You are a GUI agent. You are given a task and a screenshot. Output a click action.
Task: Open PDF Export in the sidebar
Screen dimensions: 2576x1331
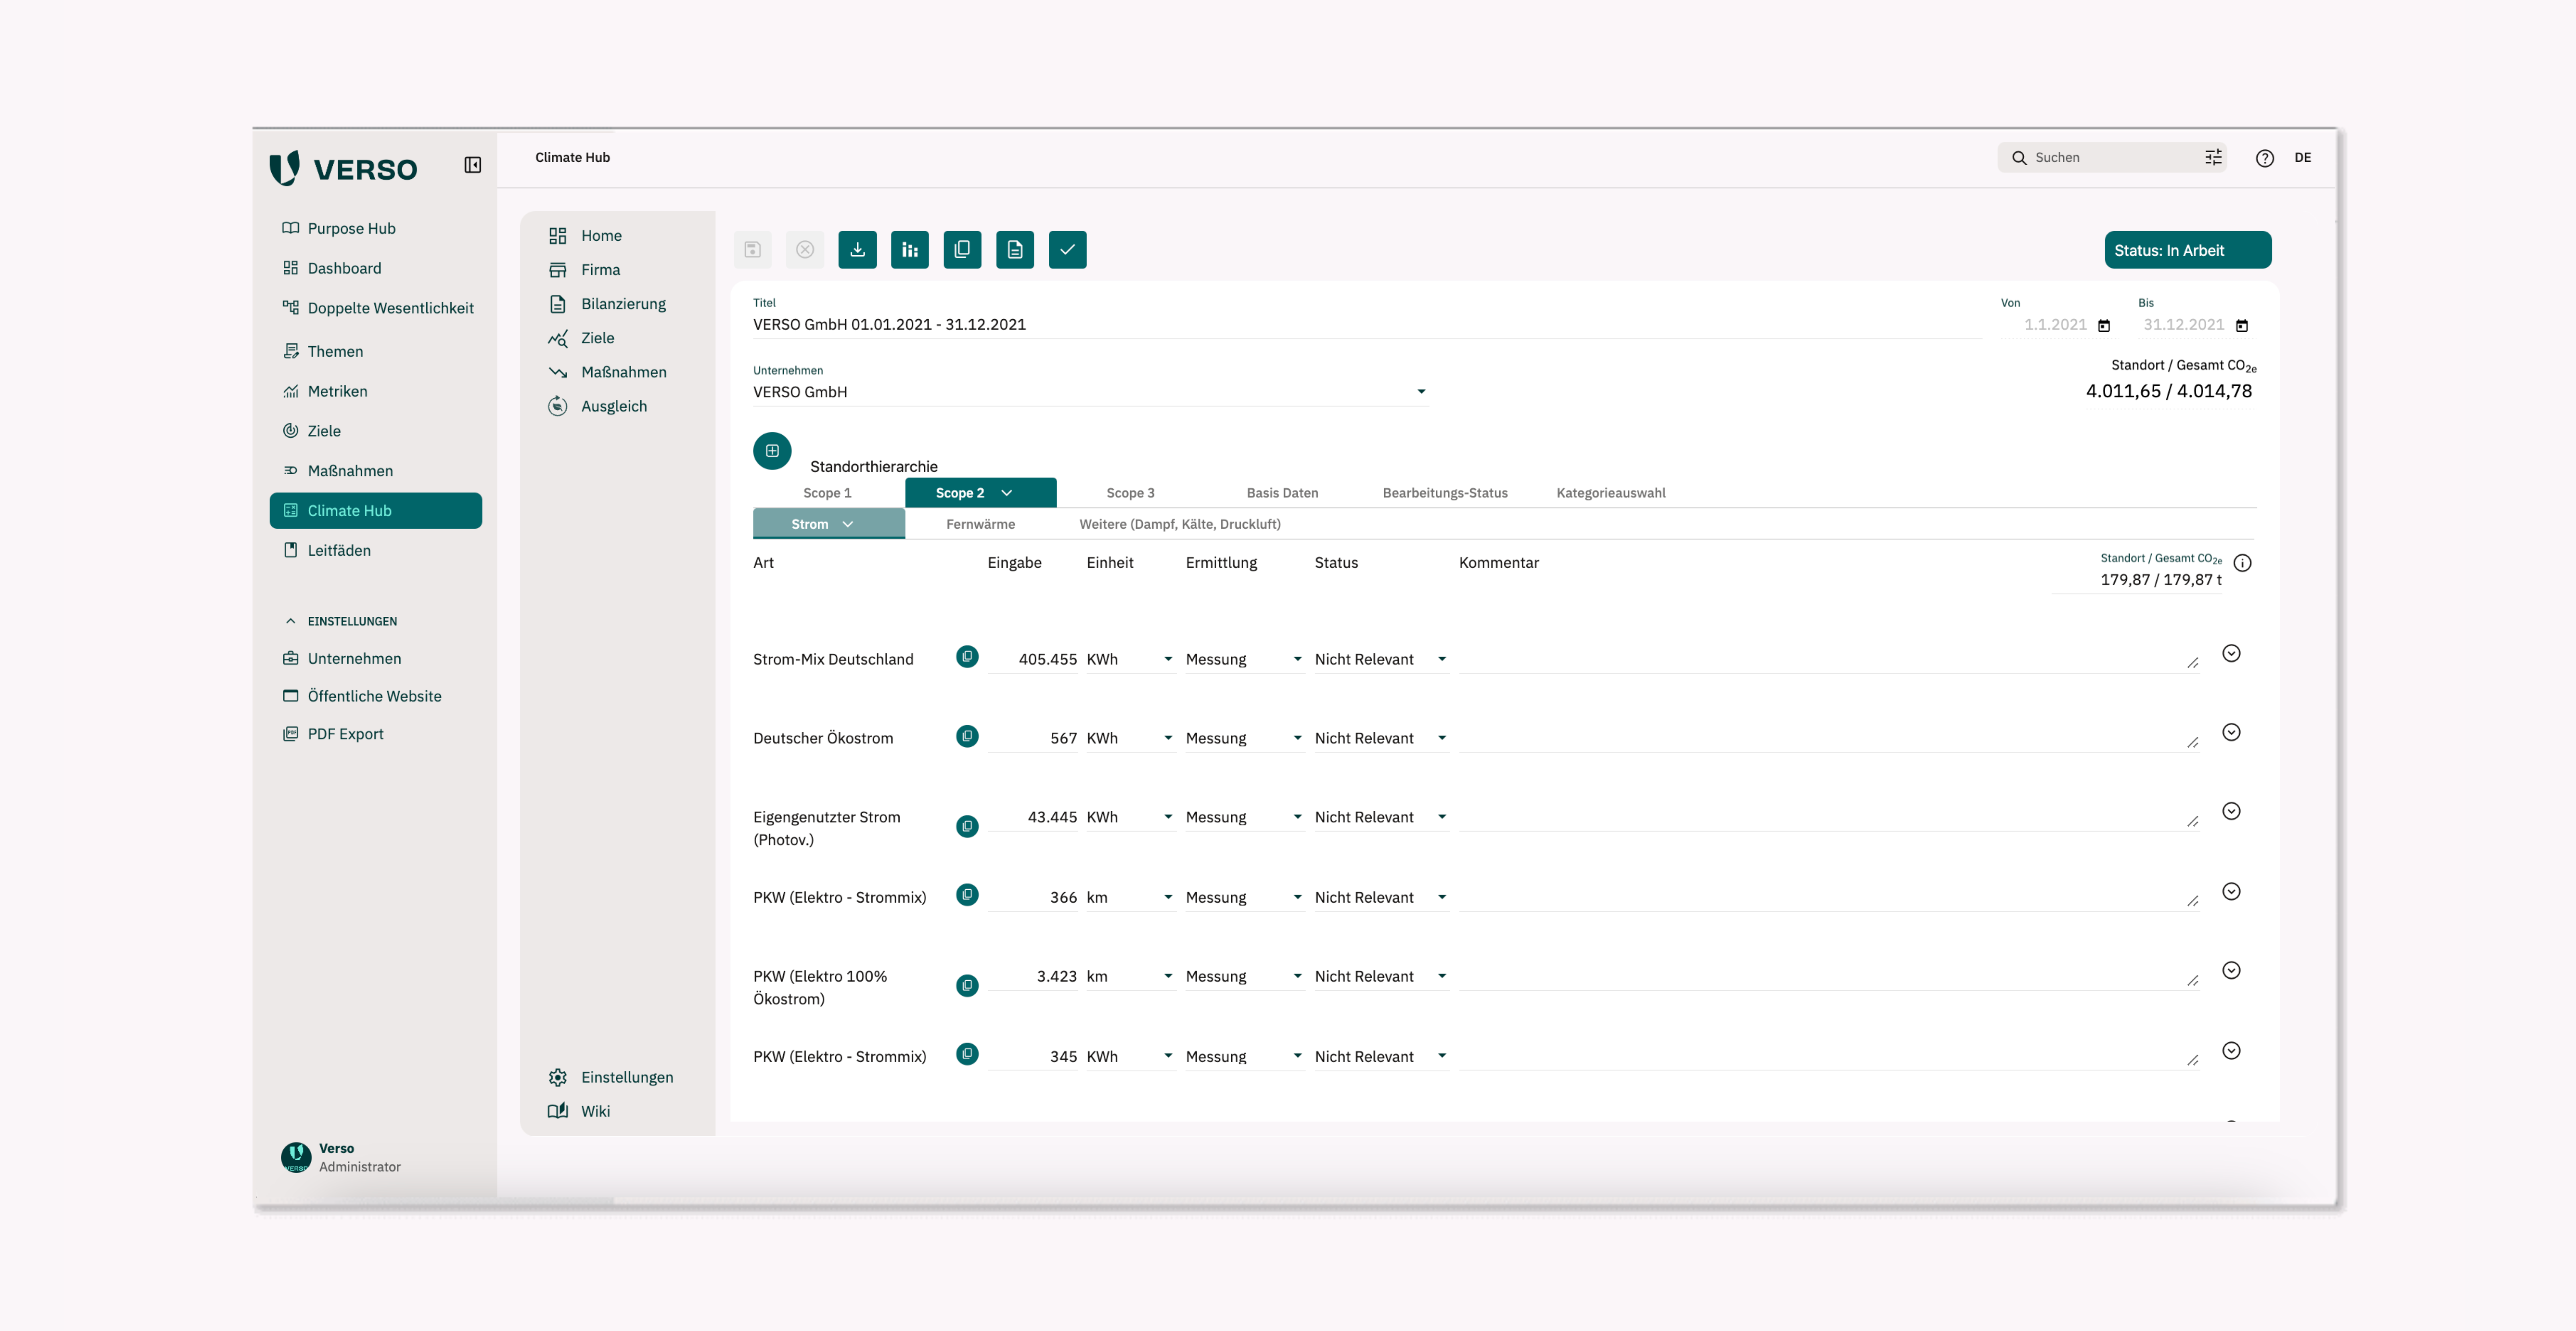click(345, 733)
